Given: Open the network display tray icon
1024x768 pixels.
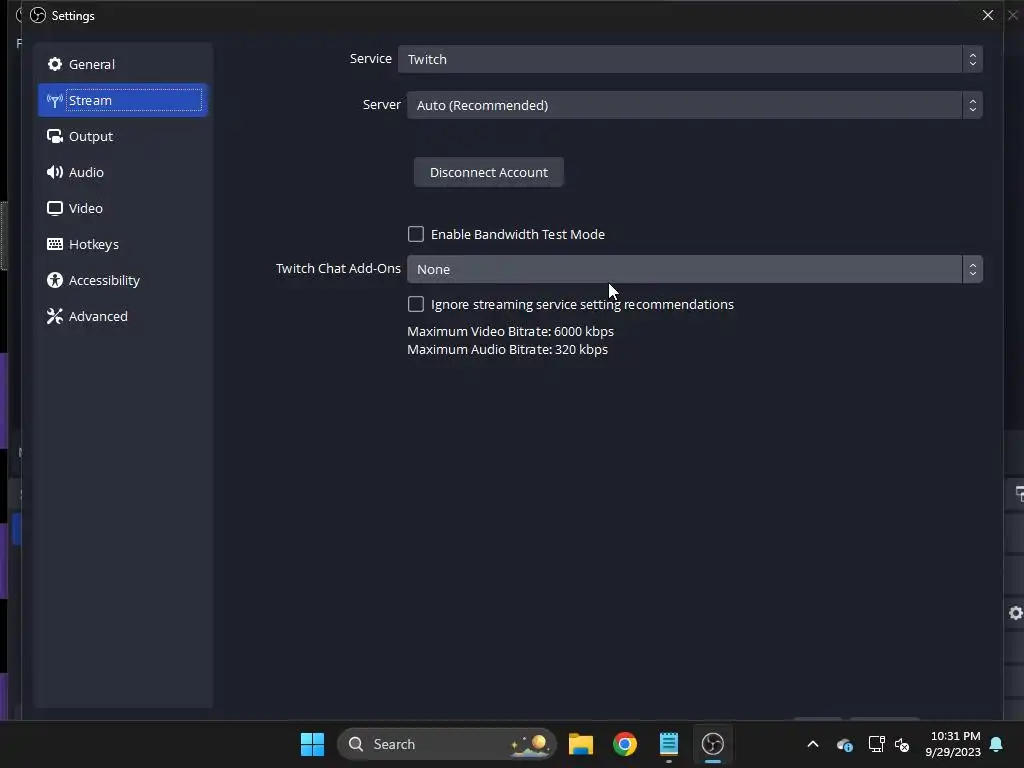Looking at the screenshot, I should tap(876, 744).
